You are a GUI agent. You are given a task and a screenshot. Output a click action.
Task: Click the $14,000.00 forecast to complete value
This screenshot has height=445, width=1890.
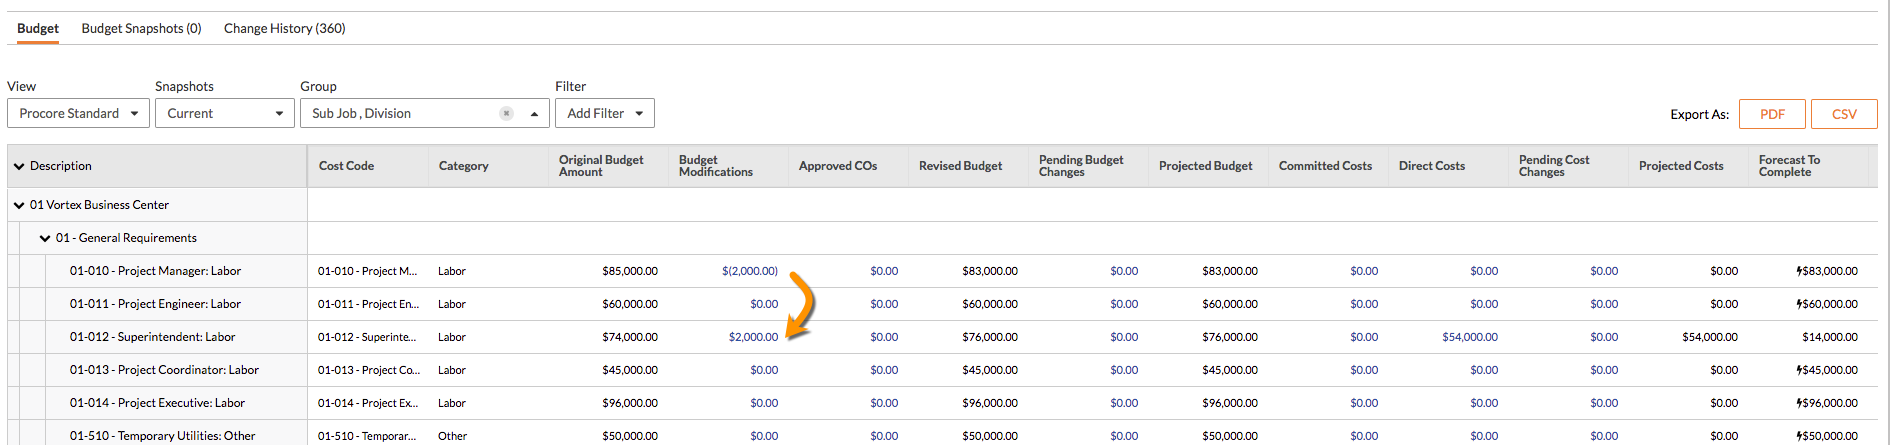(1830, 337)
